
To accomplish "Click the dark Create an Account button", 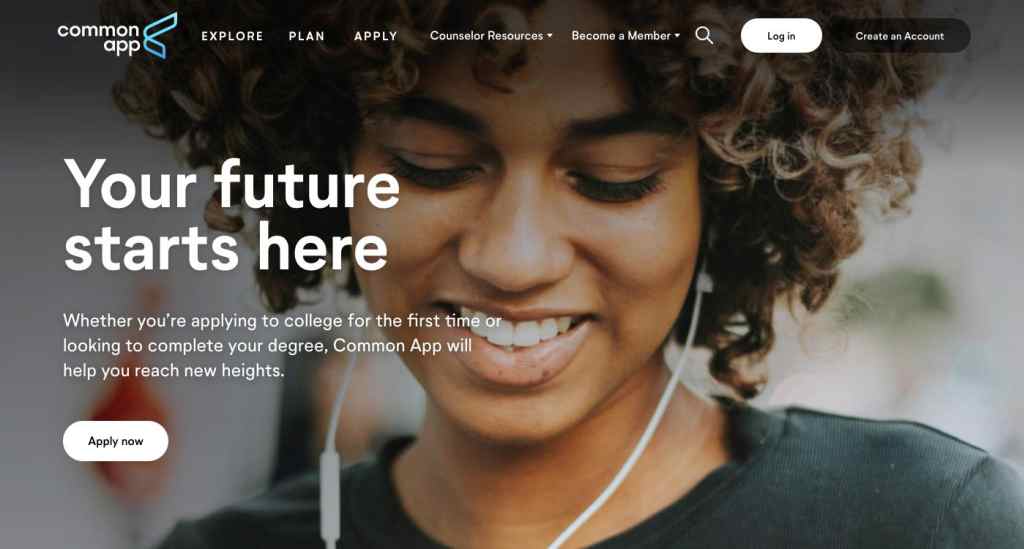I will tap(899, 36).
